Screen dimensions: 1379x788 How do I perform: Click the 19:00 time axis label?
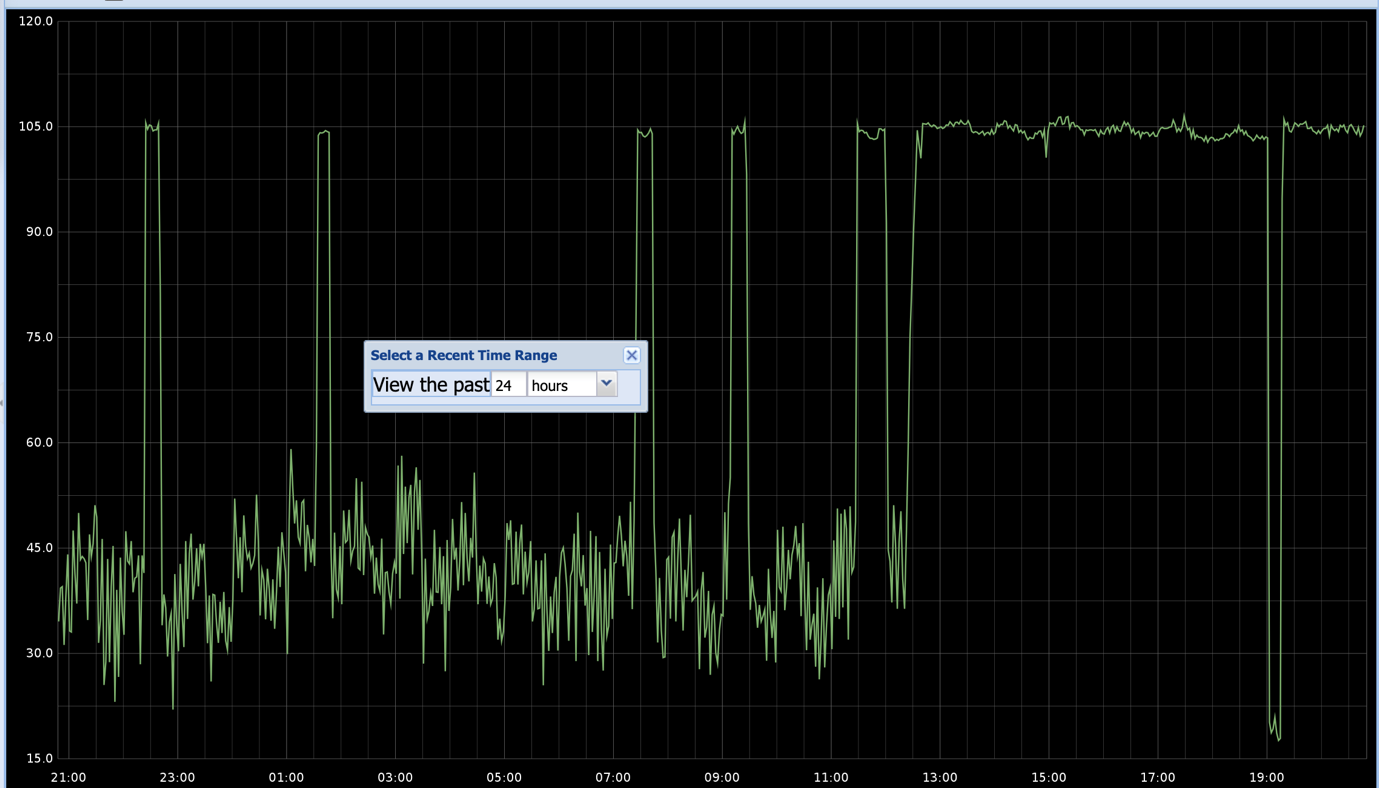pos(1267,777)
